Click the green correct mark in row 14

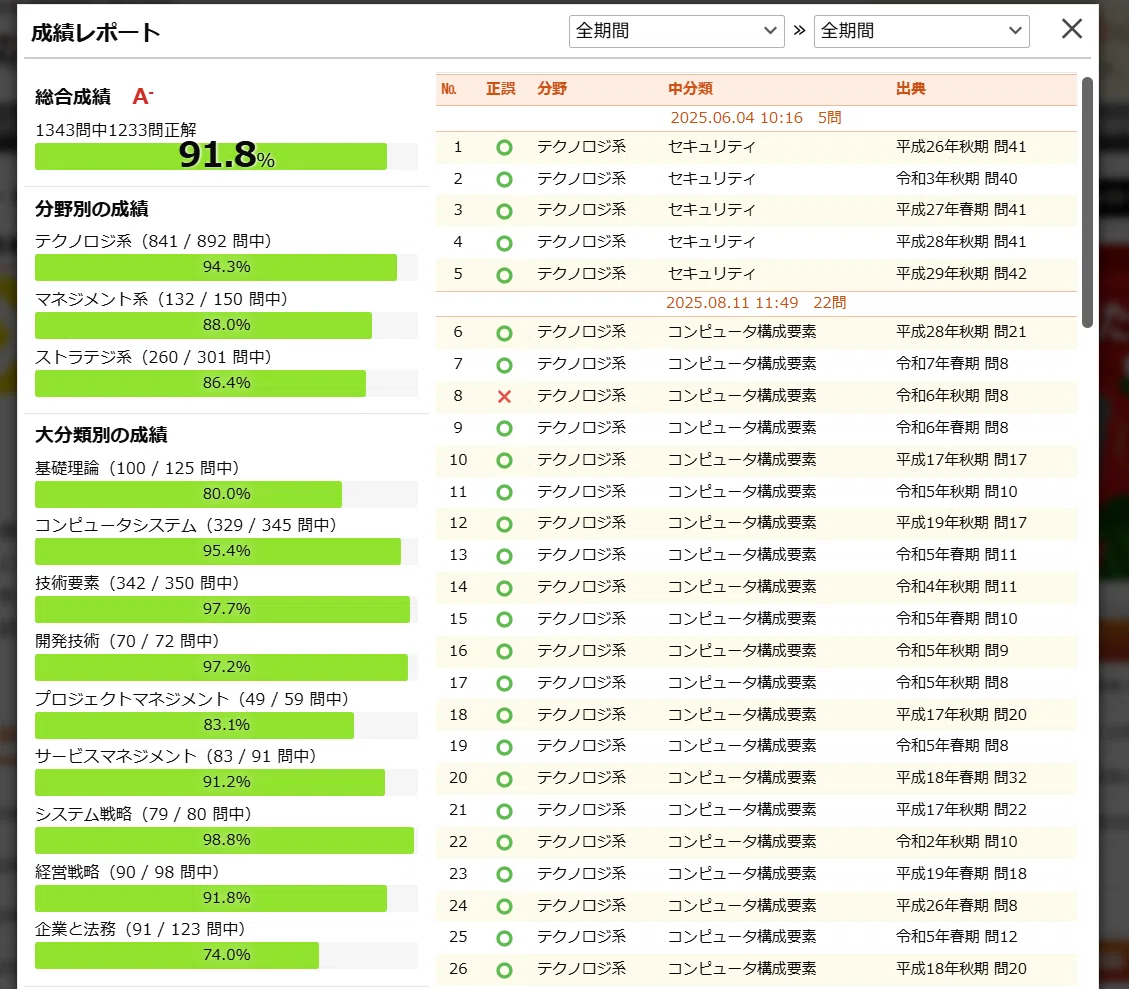point(504,588)
